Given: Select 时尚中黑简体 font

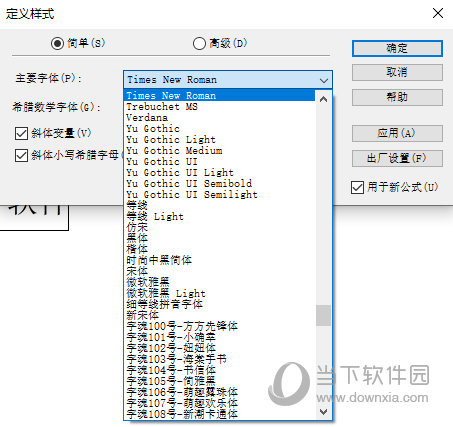Looking at the screenshot, I should pos(220,260).
